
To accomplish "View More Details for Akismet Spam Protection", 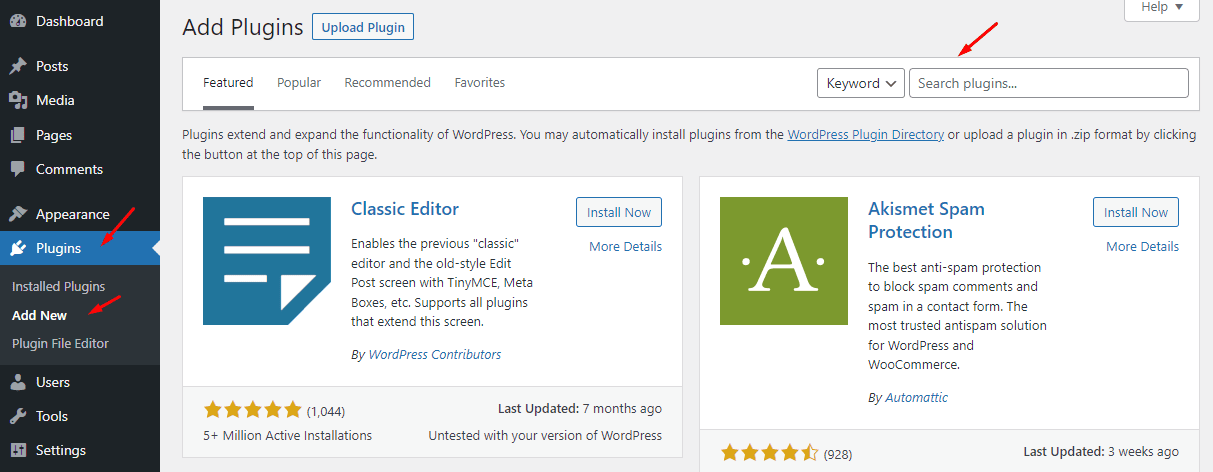I will point(1142,246).
